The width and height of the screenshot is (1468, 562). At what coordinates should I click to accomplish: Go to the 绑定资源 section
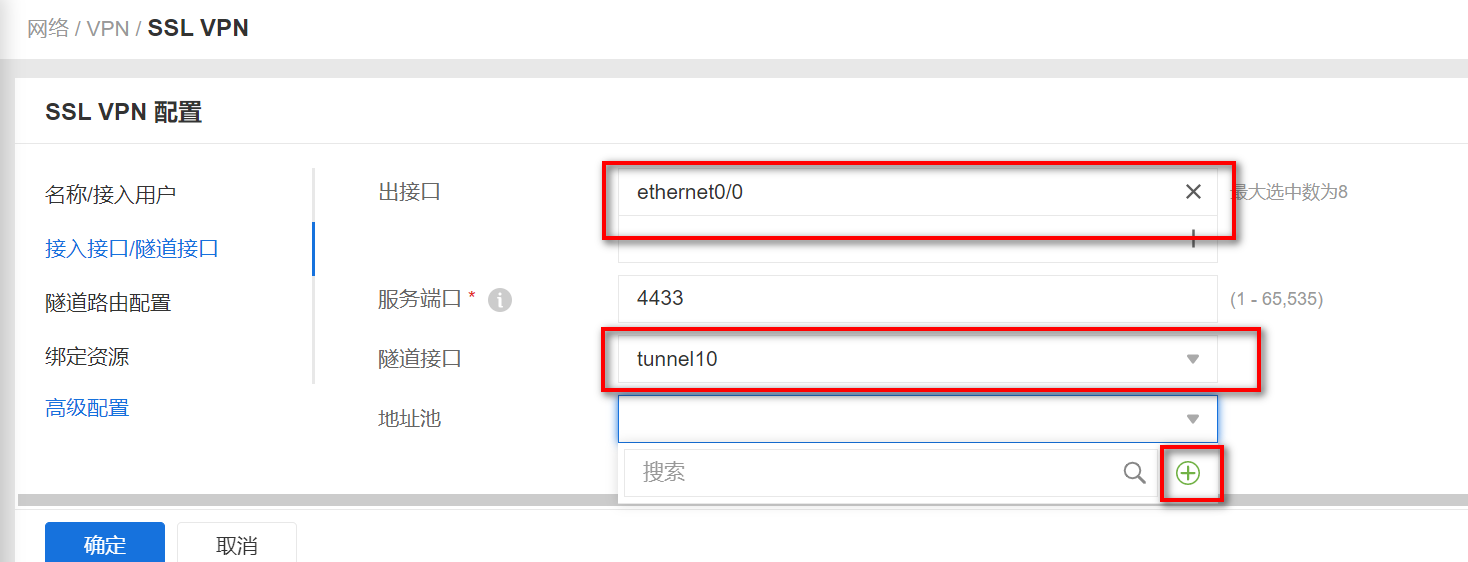point(87,356)
